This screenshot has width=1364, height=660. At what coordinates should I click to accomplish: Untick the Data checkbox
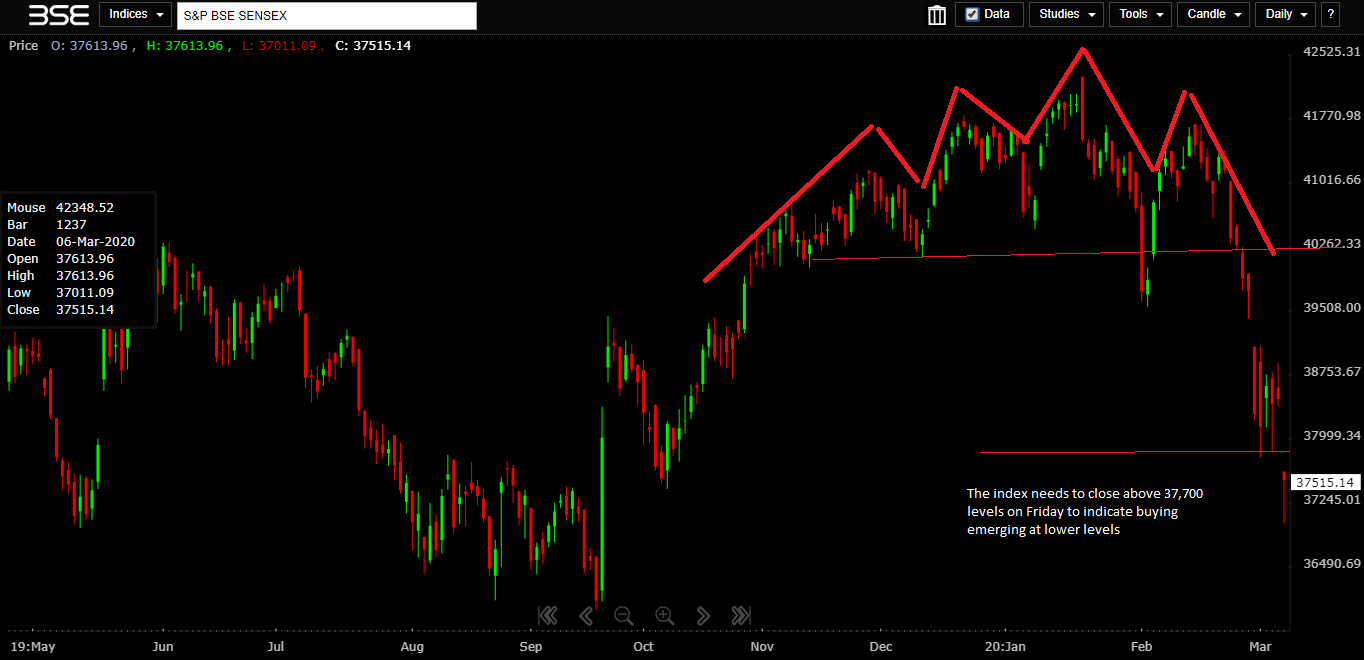[973, 15]
